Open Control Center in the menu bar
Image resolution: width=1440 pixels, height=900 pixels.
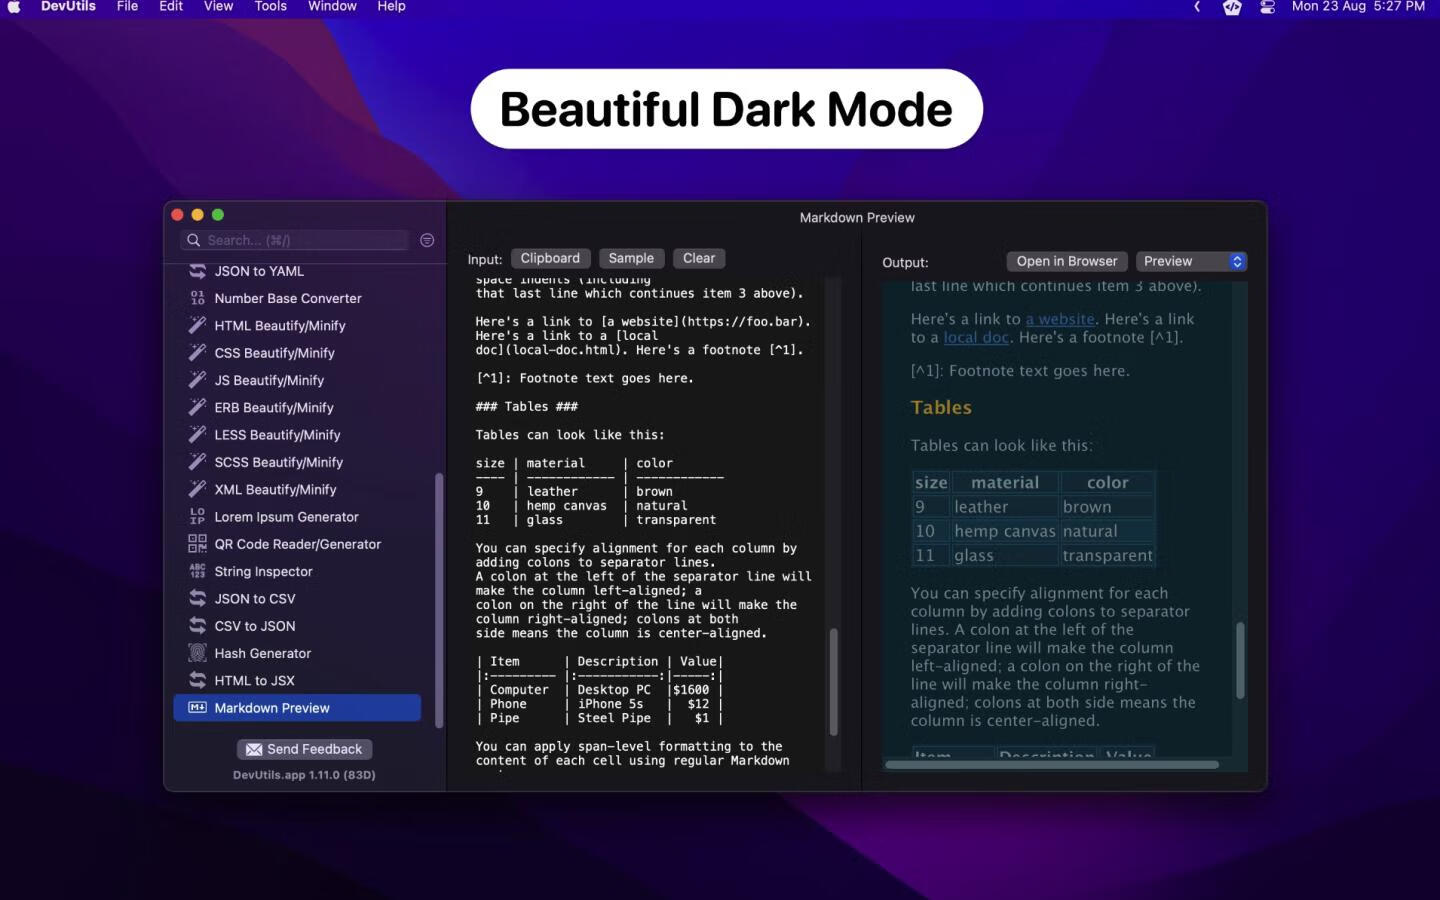[1267, 7]
